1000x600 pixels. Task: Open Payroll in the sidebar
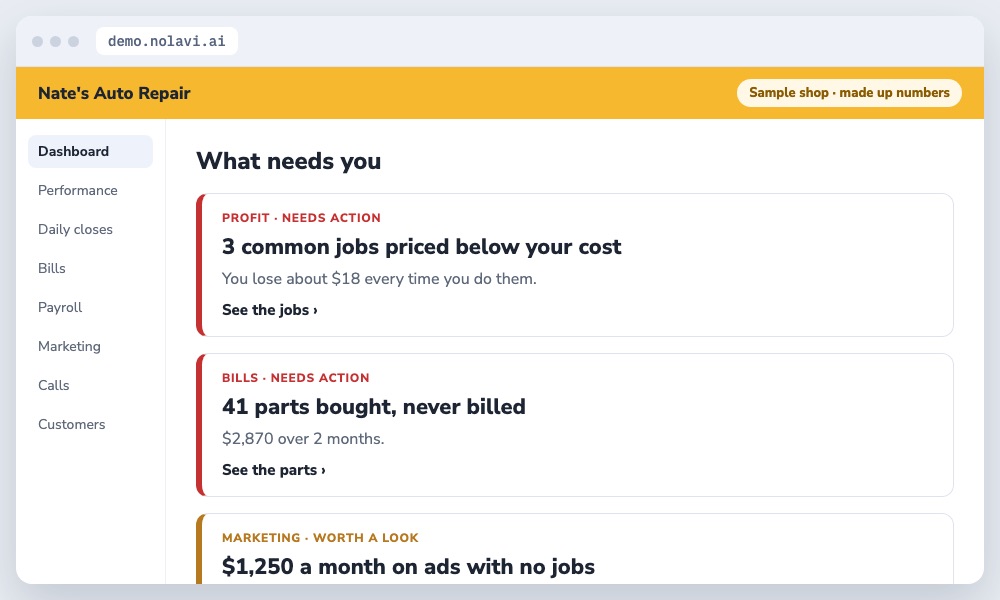point(60,307)
